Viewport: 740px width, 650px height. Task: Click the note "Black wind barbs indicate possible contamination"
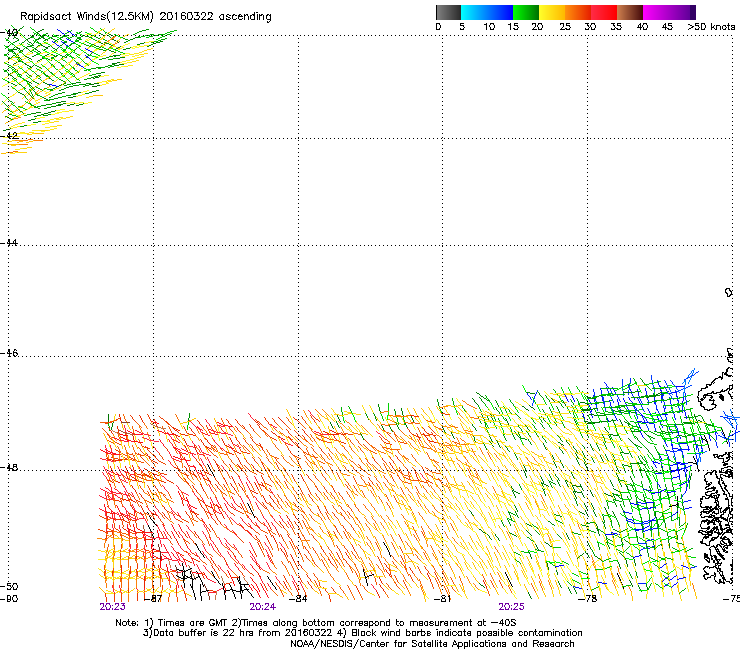[x=467, y=633]
